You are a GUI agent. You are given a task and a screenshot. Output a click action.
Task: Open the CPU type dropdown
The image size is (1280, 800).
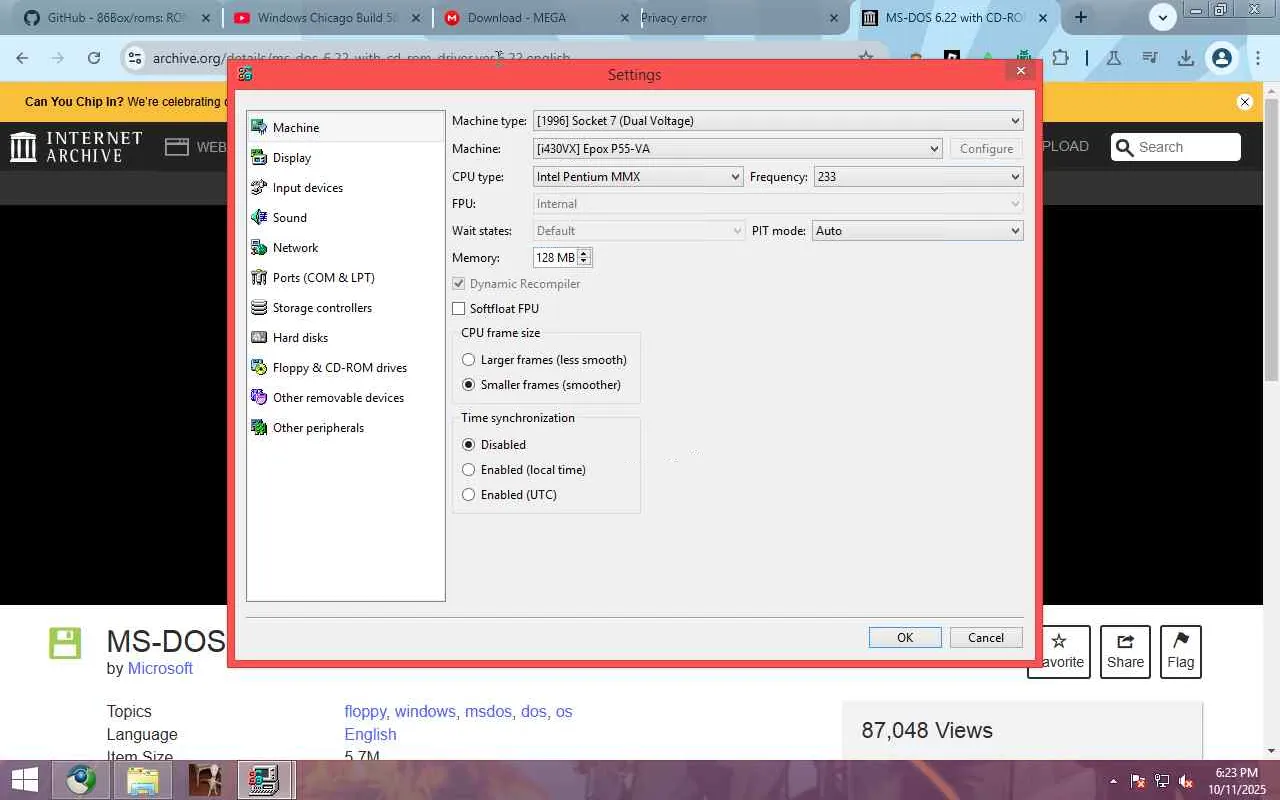click(638, 177)
